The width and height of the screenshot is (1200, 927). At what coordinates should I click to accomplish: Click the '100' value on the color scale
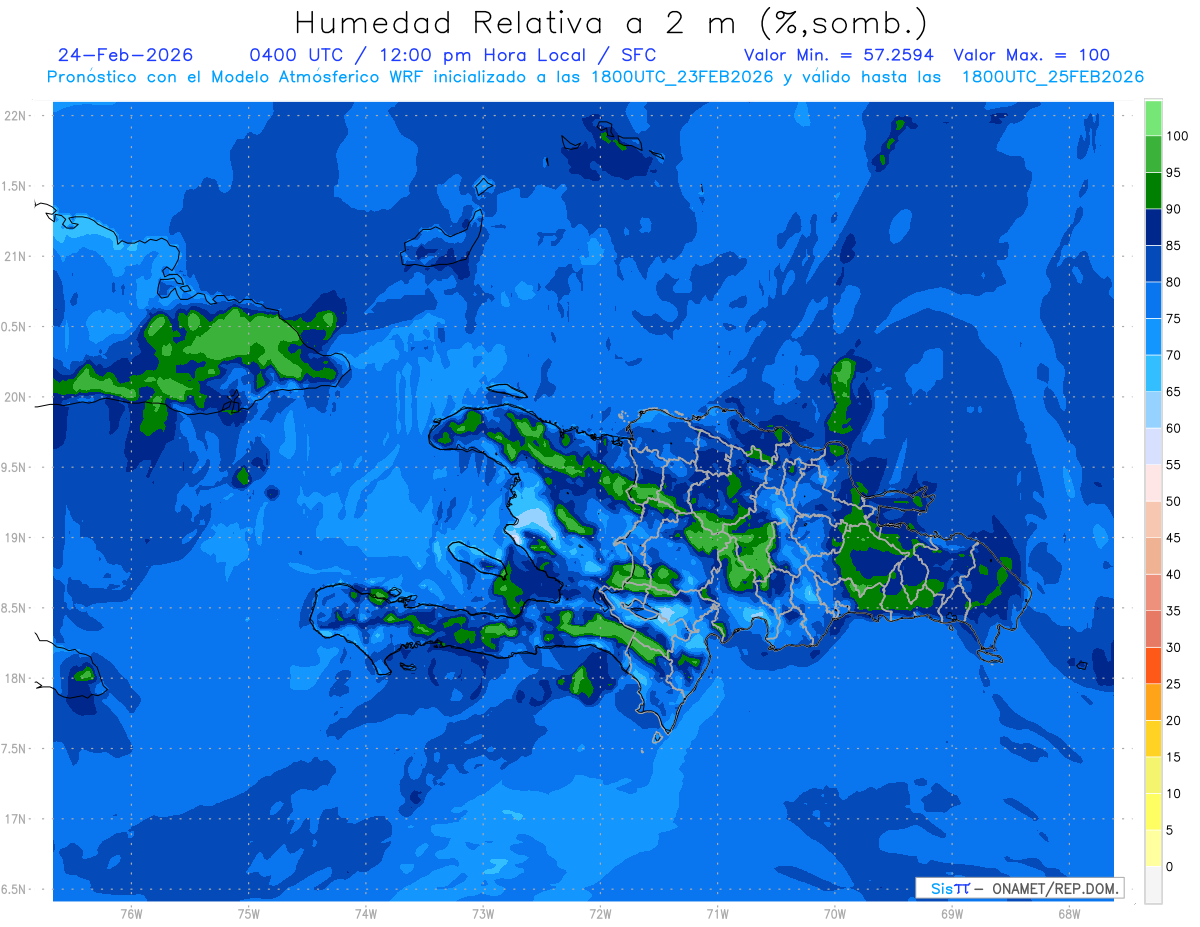1177,136
